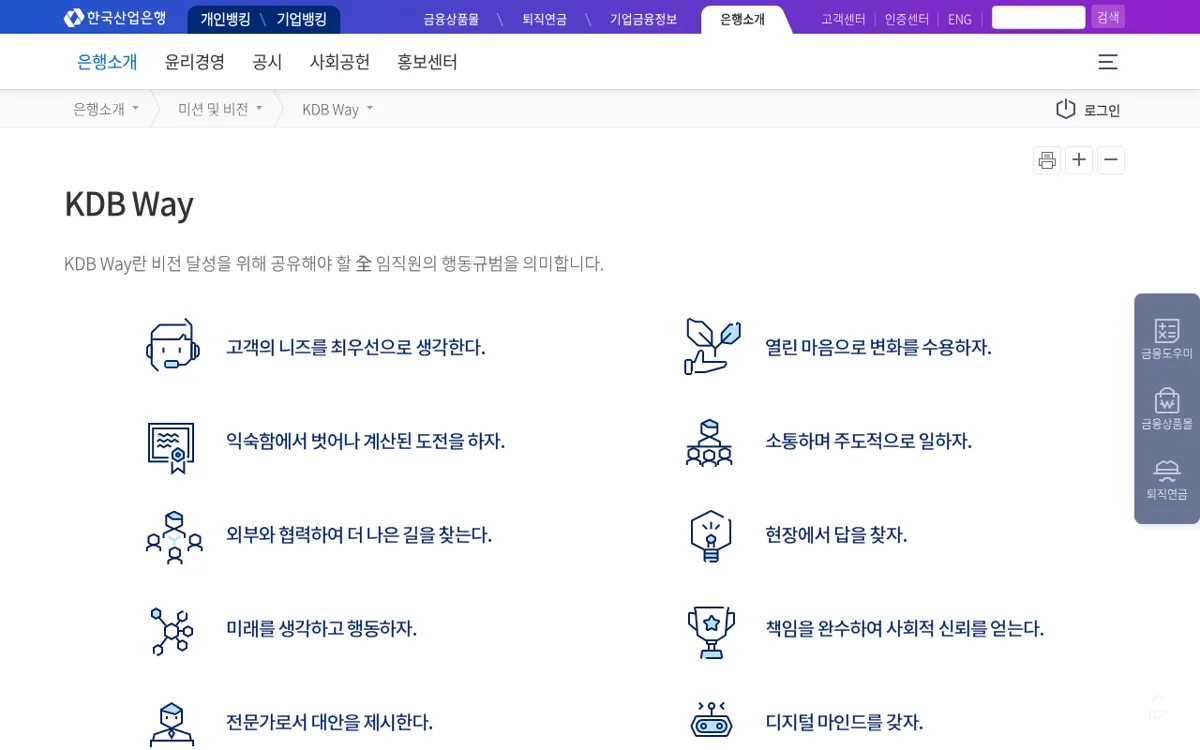Click text 미래를 생각하고 행동하자.

(x=321, y=628)
